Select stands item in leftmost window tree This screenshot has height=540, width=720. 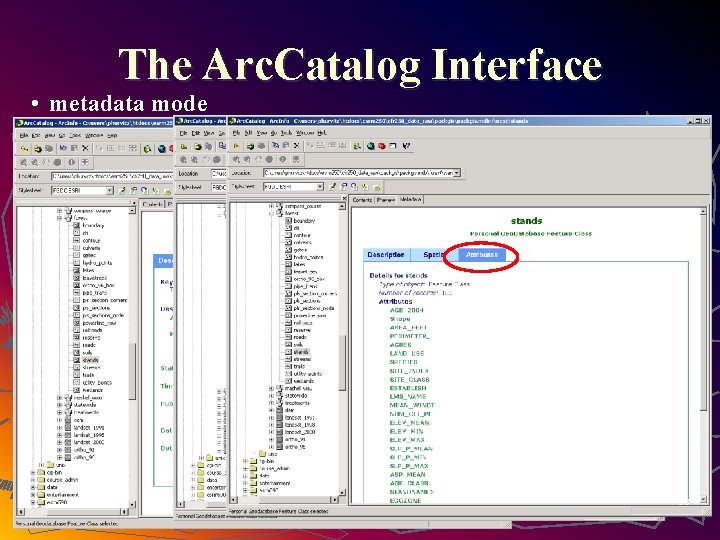[90, 360]
